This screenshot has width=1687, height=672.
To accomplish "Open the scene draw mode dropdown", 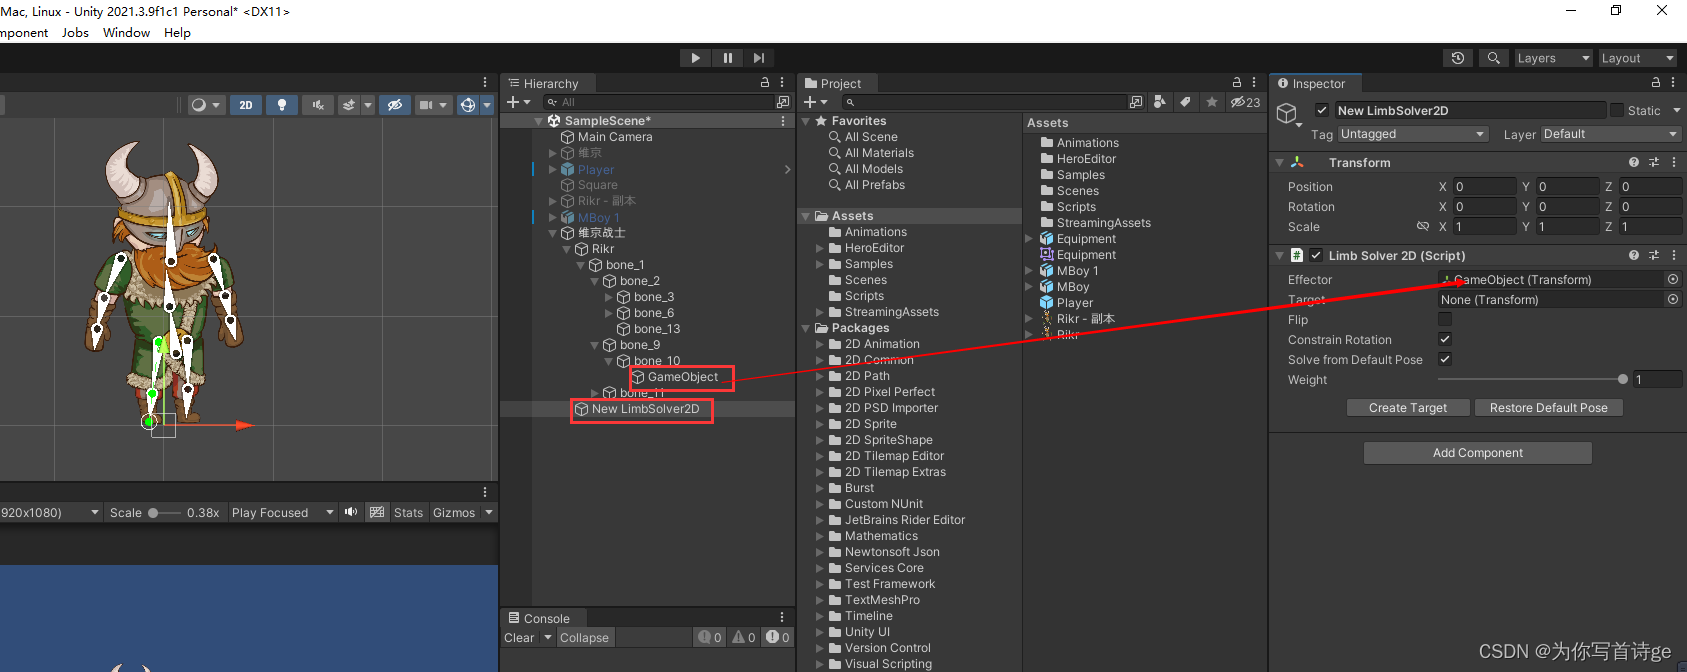I will pyautogui.click(x=205, y=105).
